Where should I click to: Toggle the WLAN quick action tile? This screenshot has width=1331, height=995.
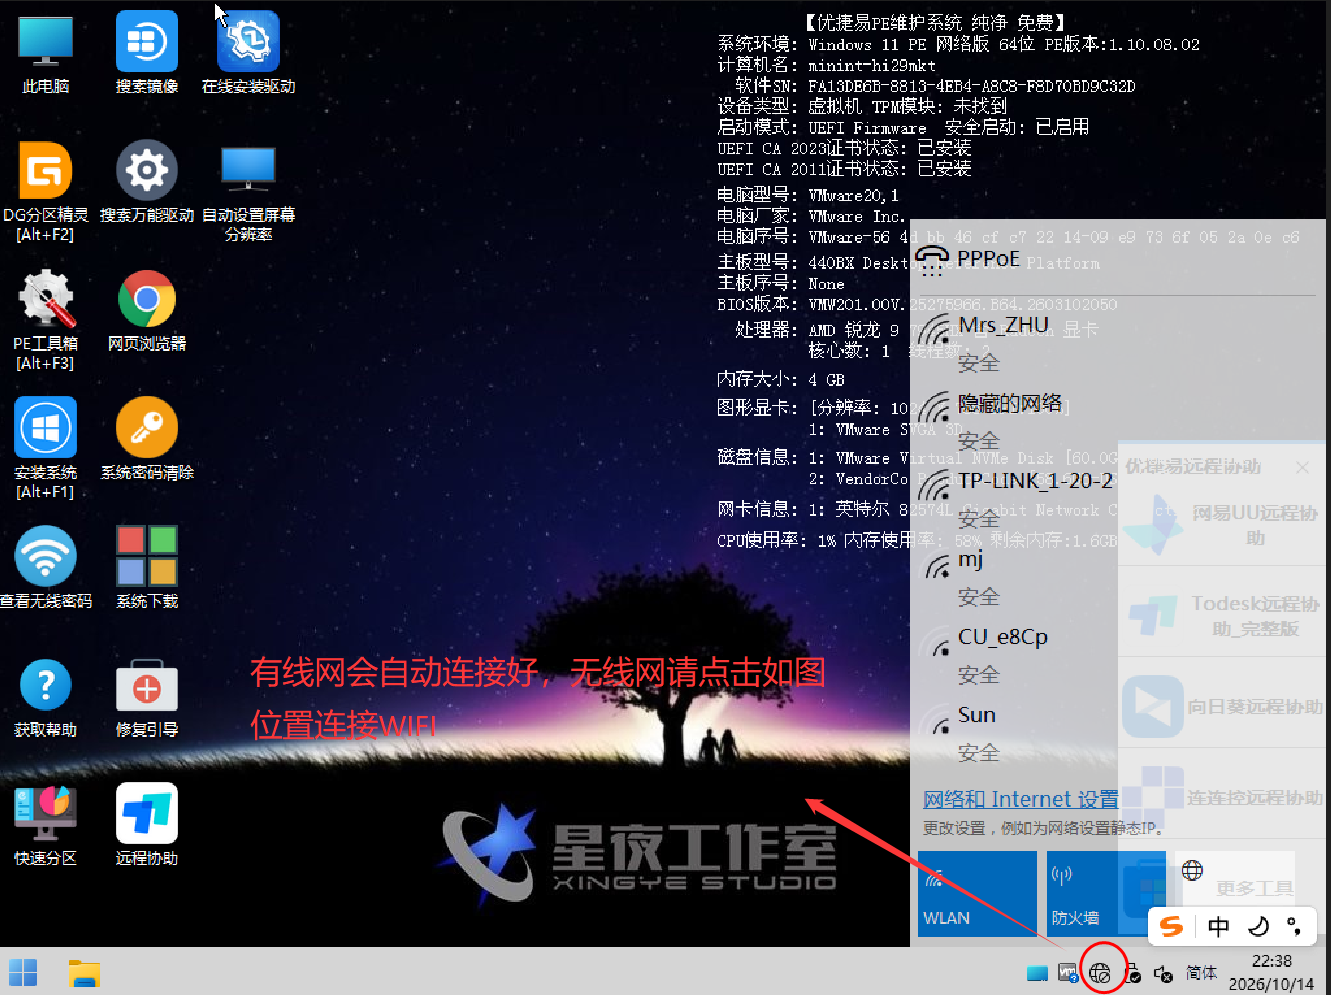coord(977,894)
